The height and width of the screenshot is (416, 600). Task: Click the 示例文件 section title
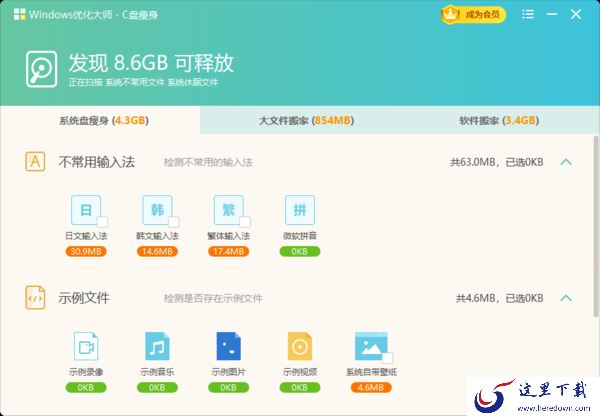84,298
